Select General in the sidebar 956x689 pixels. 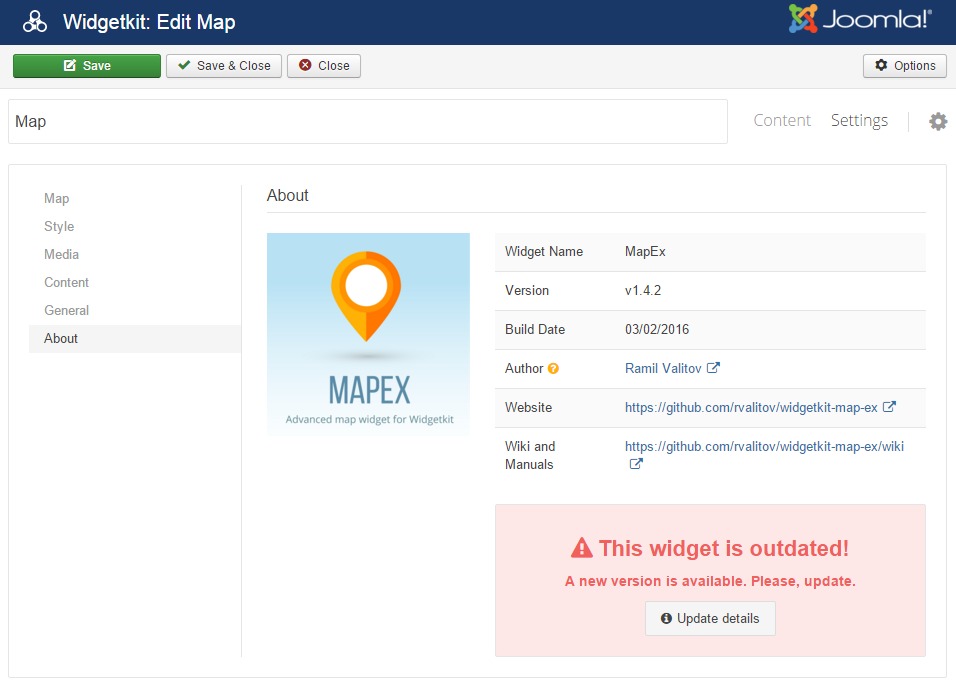pos(135,310)
